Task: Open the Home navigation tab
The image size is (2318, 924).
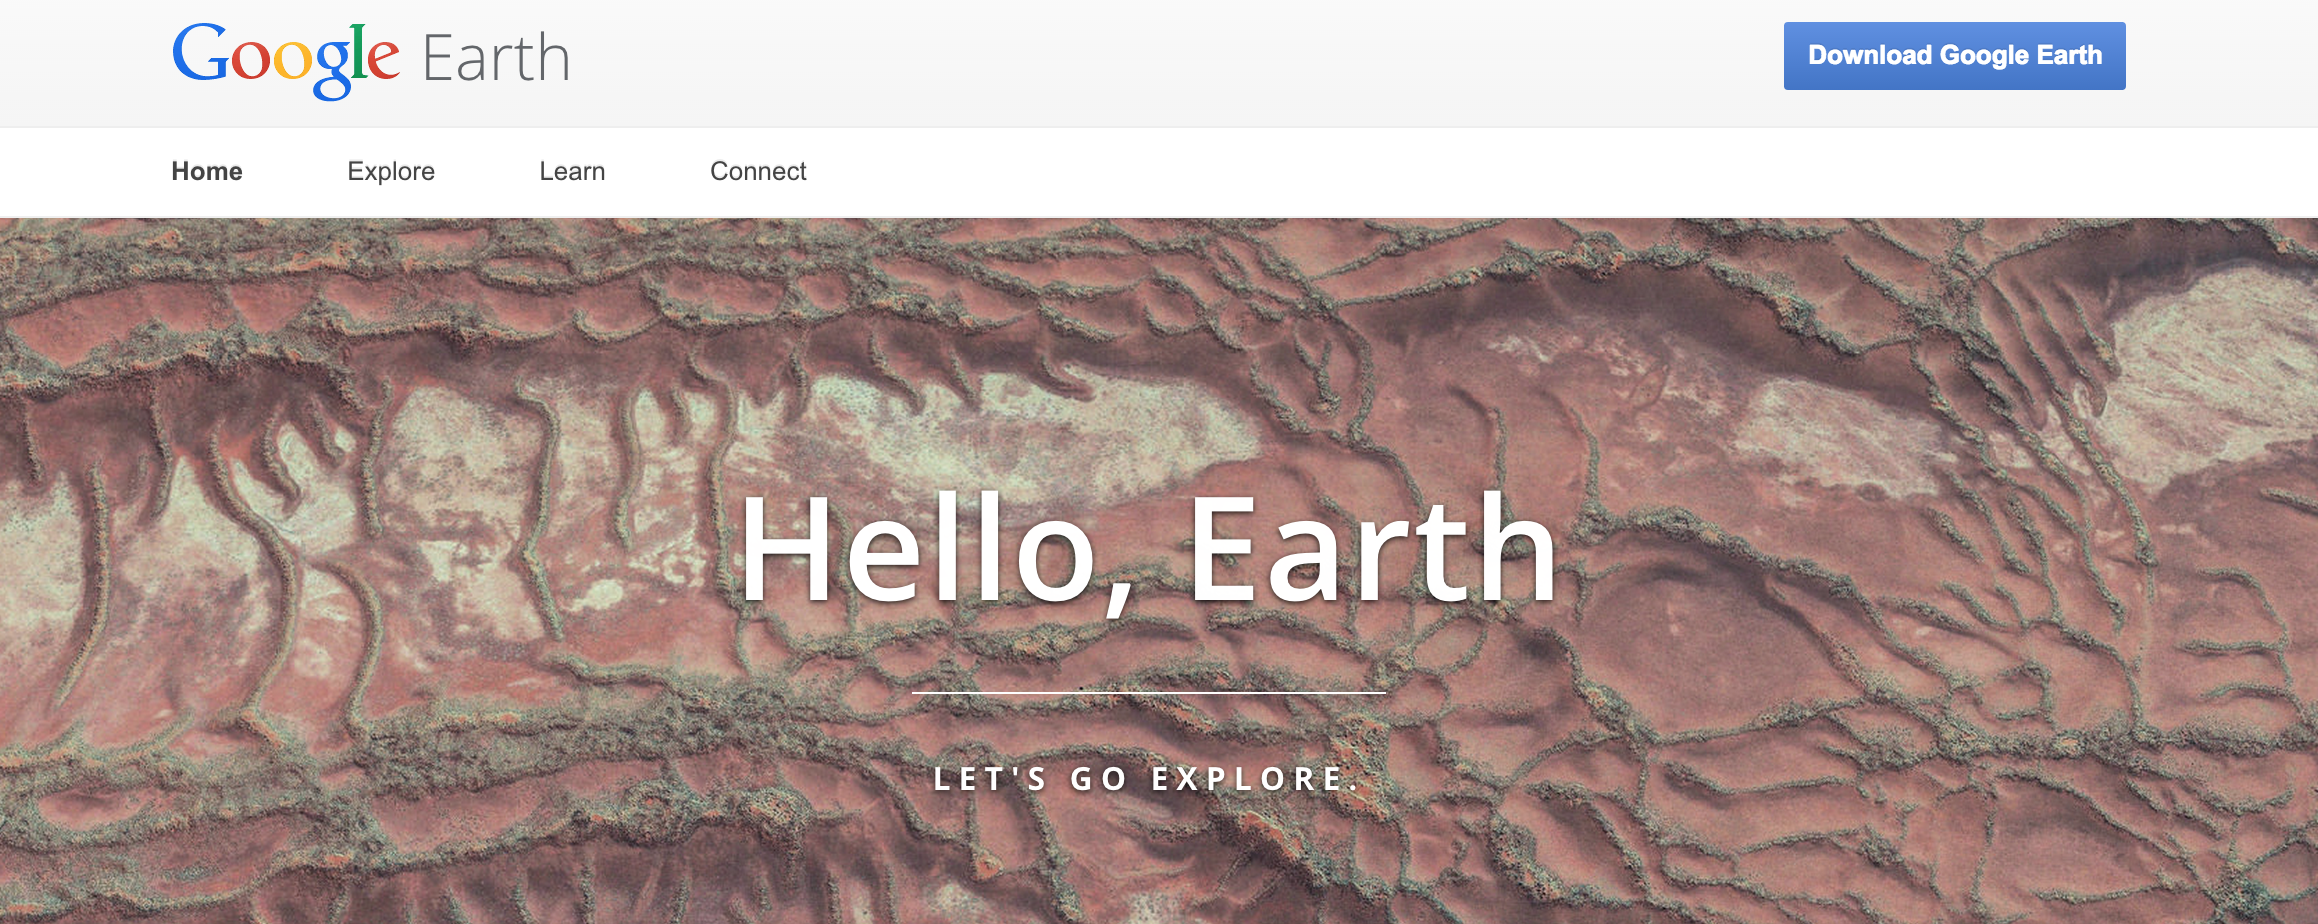Action: click(x=207, y=171)
